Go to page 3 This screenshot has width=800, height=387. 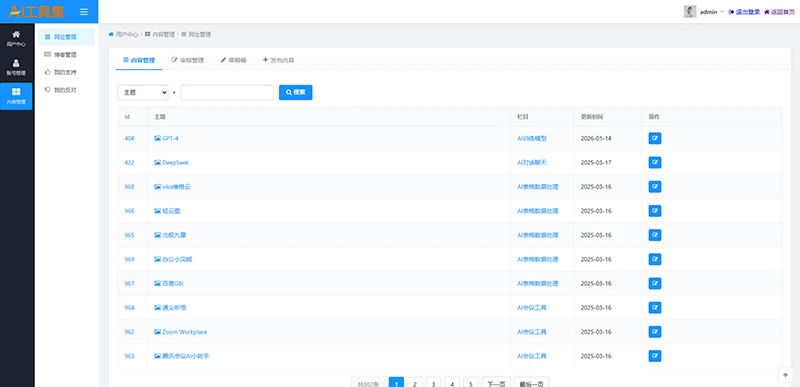pos(434,384)
